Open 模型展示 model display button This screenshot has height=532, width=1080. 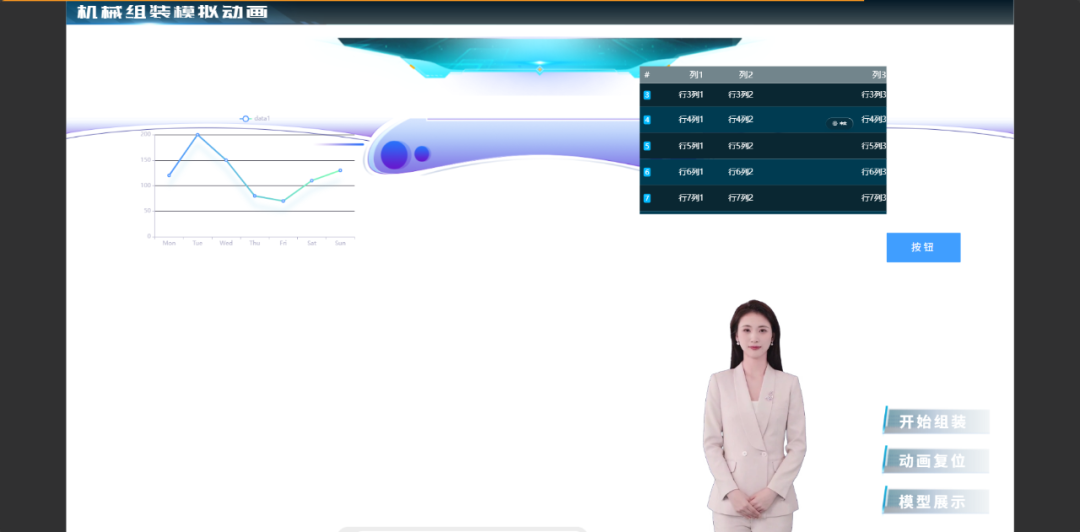[936, 502]
